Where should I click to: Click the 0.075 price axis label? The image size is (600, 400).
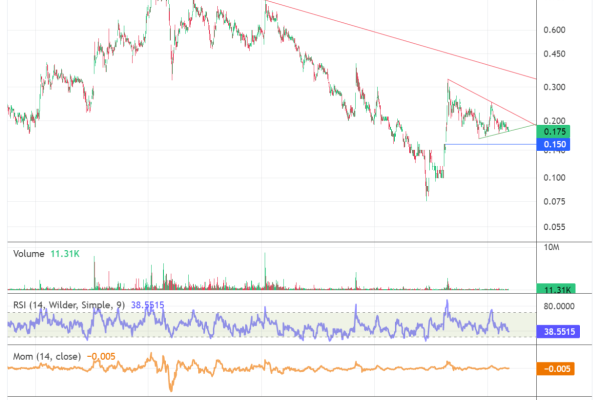point(554,201)
